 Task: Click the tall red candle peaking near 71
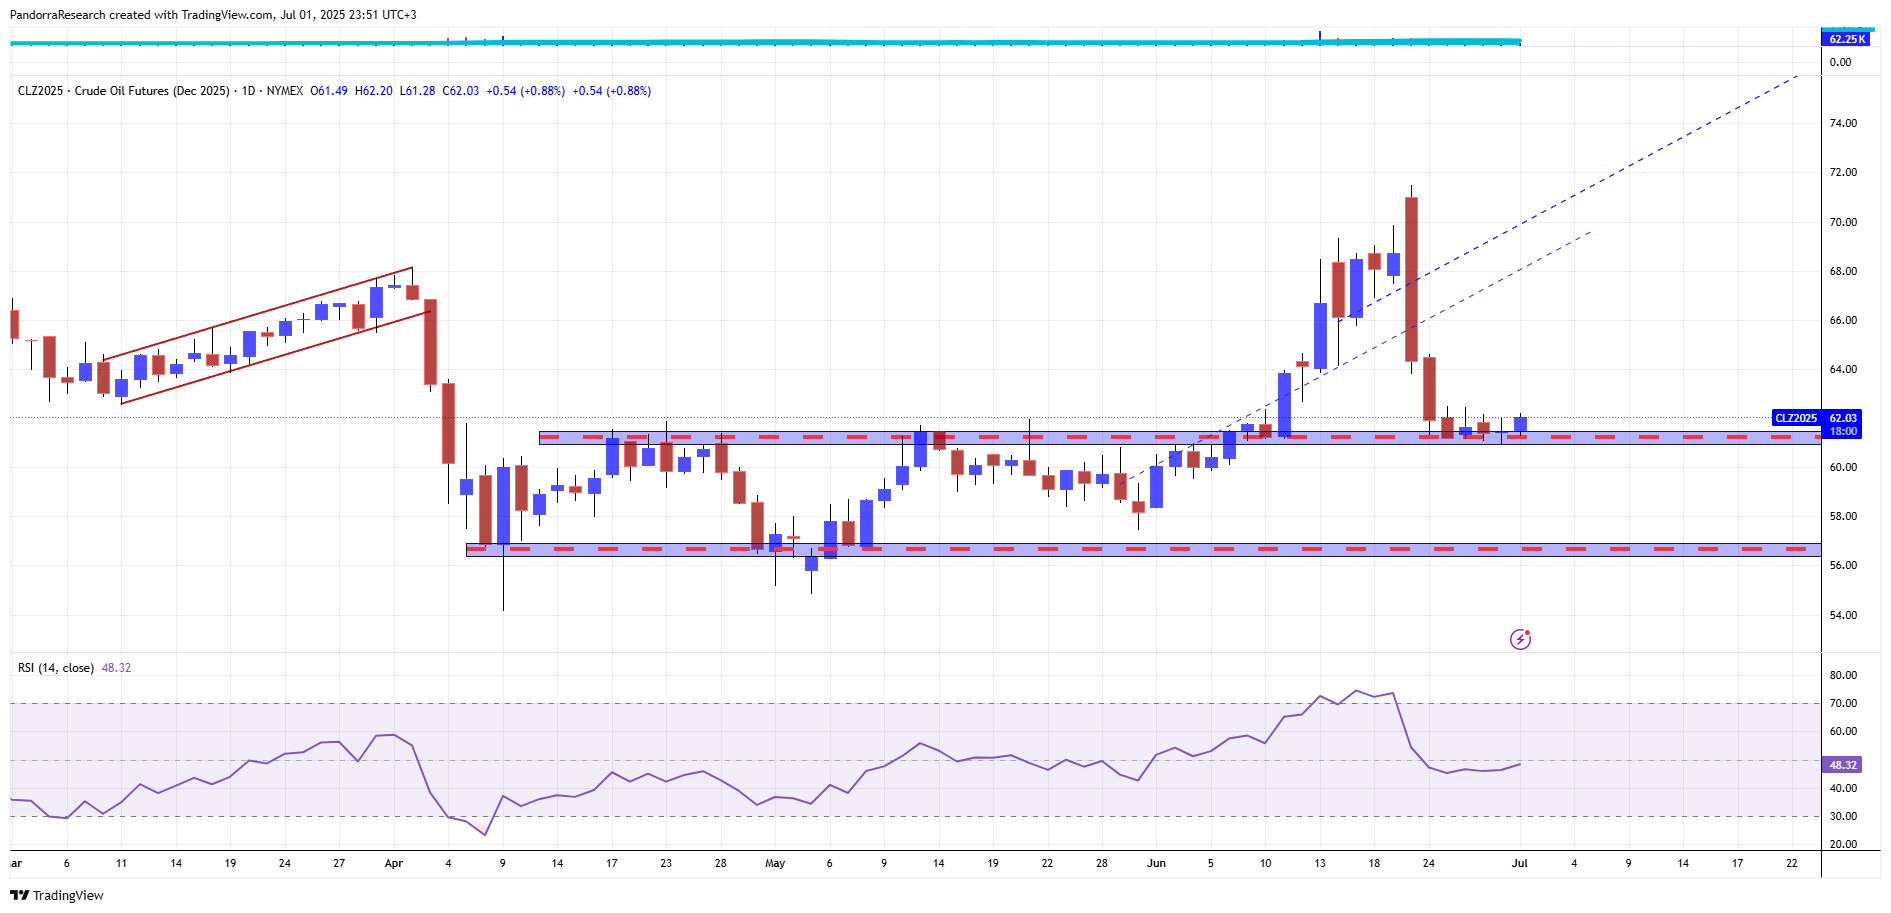(1411, 279)
